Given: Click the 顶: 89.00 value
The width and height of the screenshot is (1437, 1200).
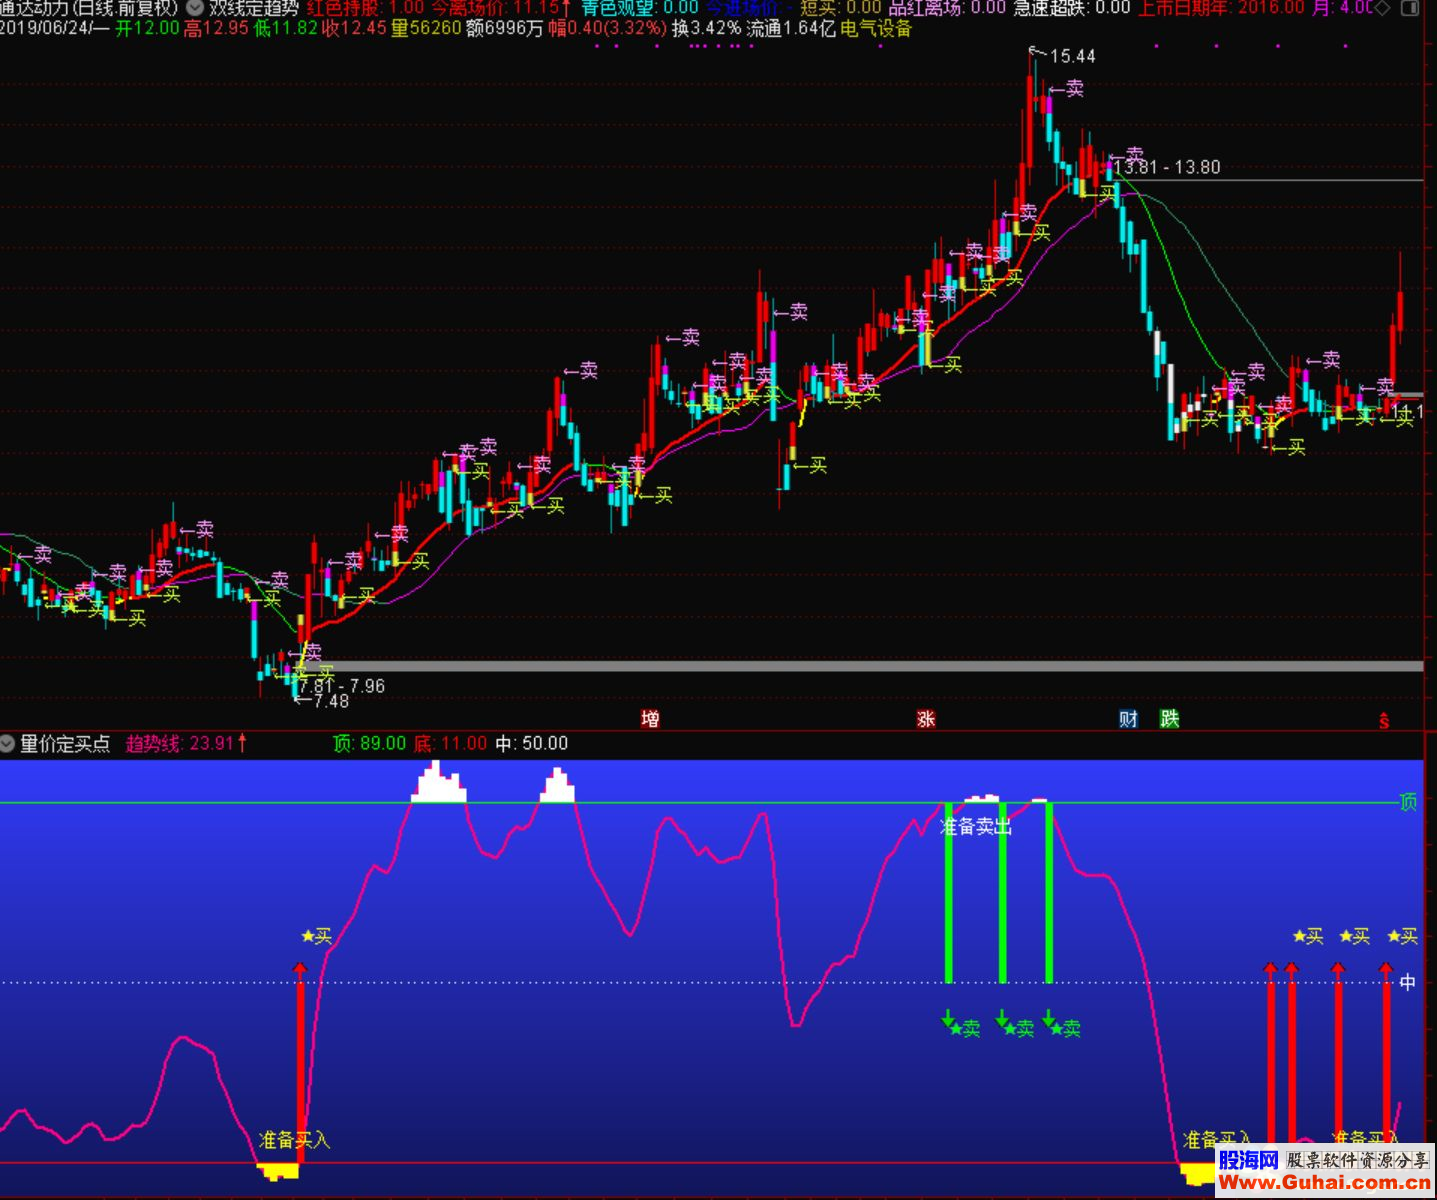Looking at the screenshot, I should point(369,743).
